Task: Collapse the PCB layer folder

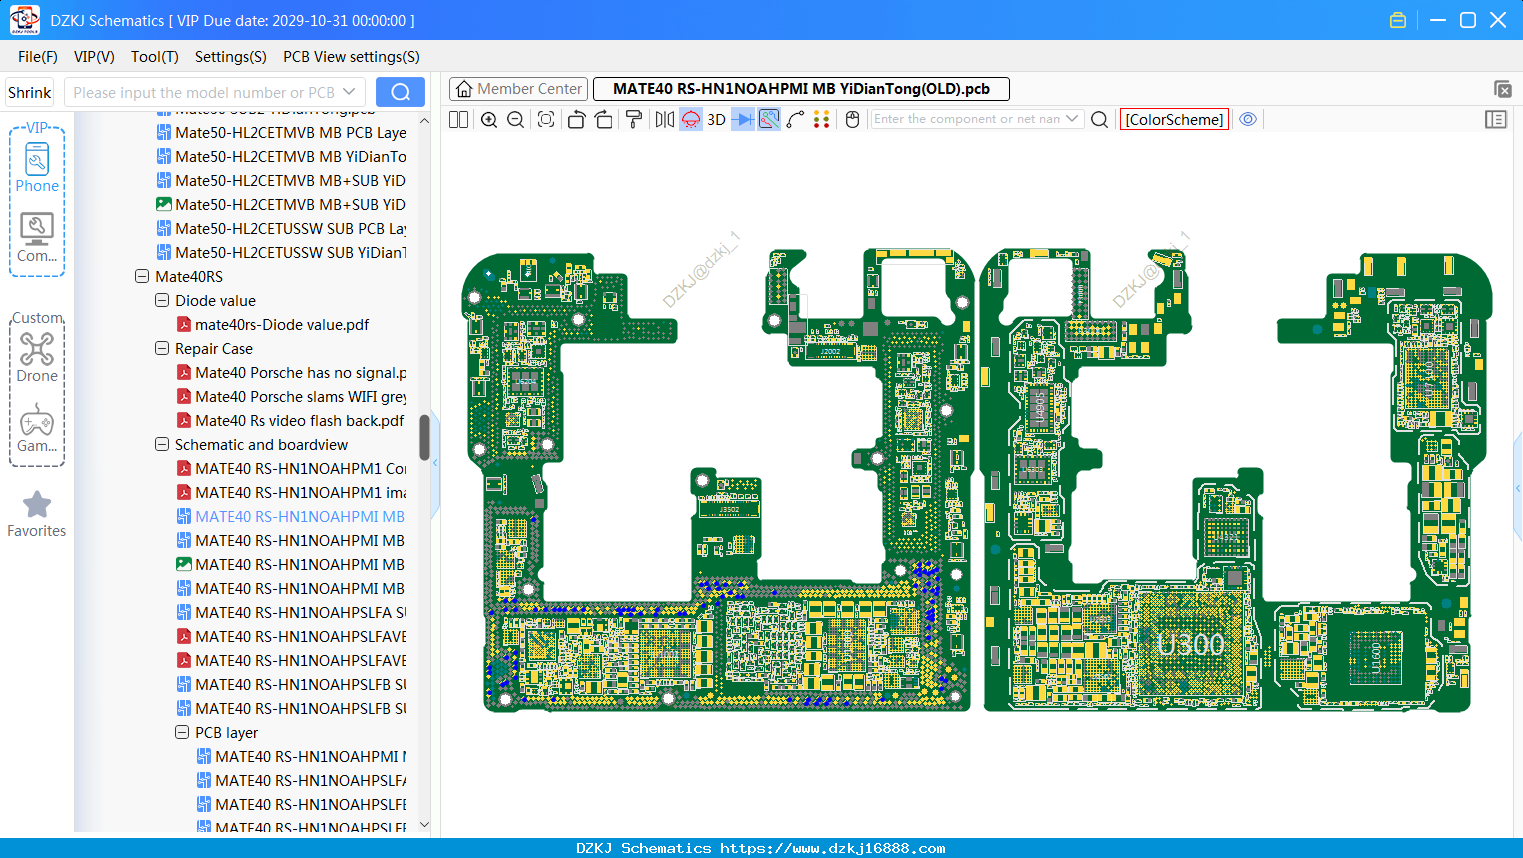Action: click(182, 732)
